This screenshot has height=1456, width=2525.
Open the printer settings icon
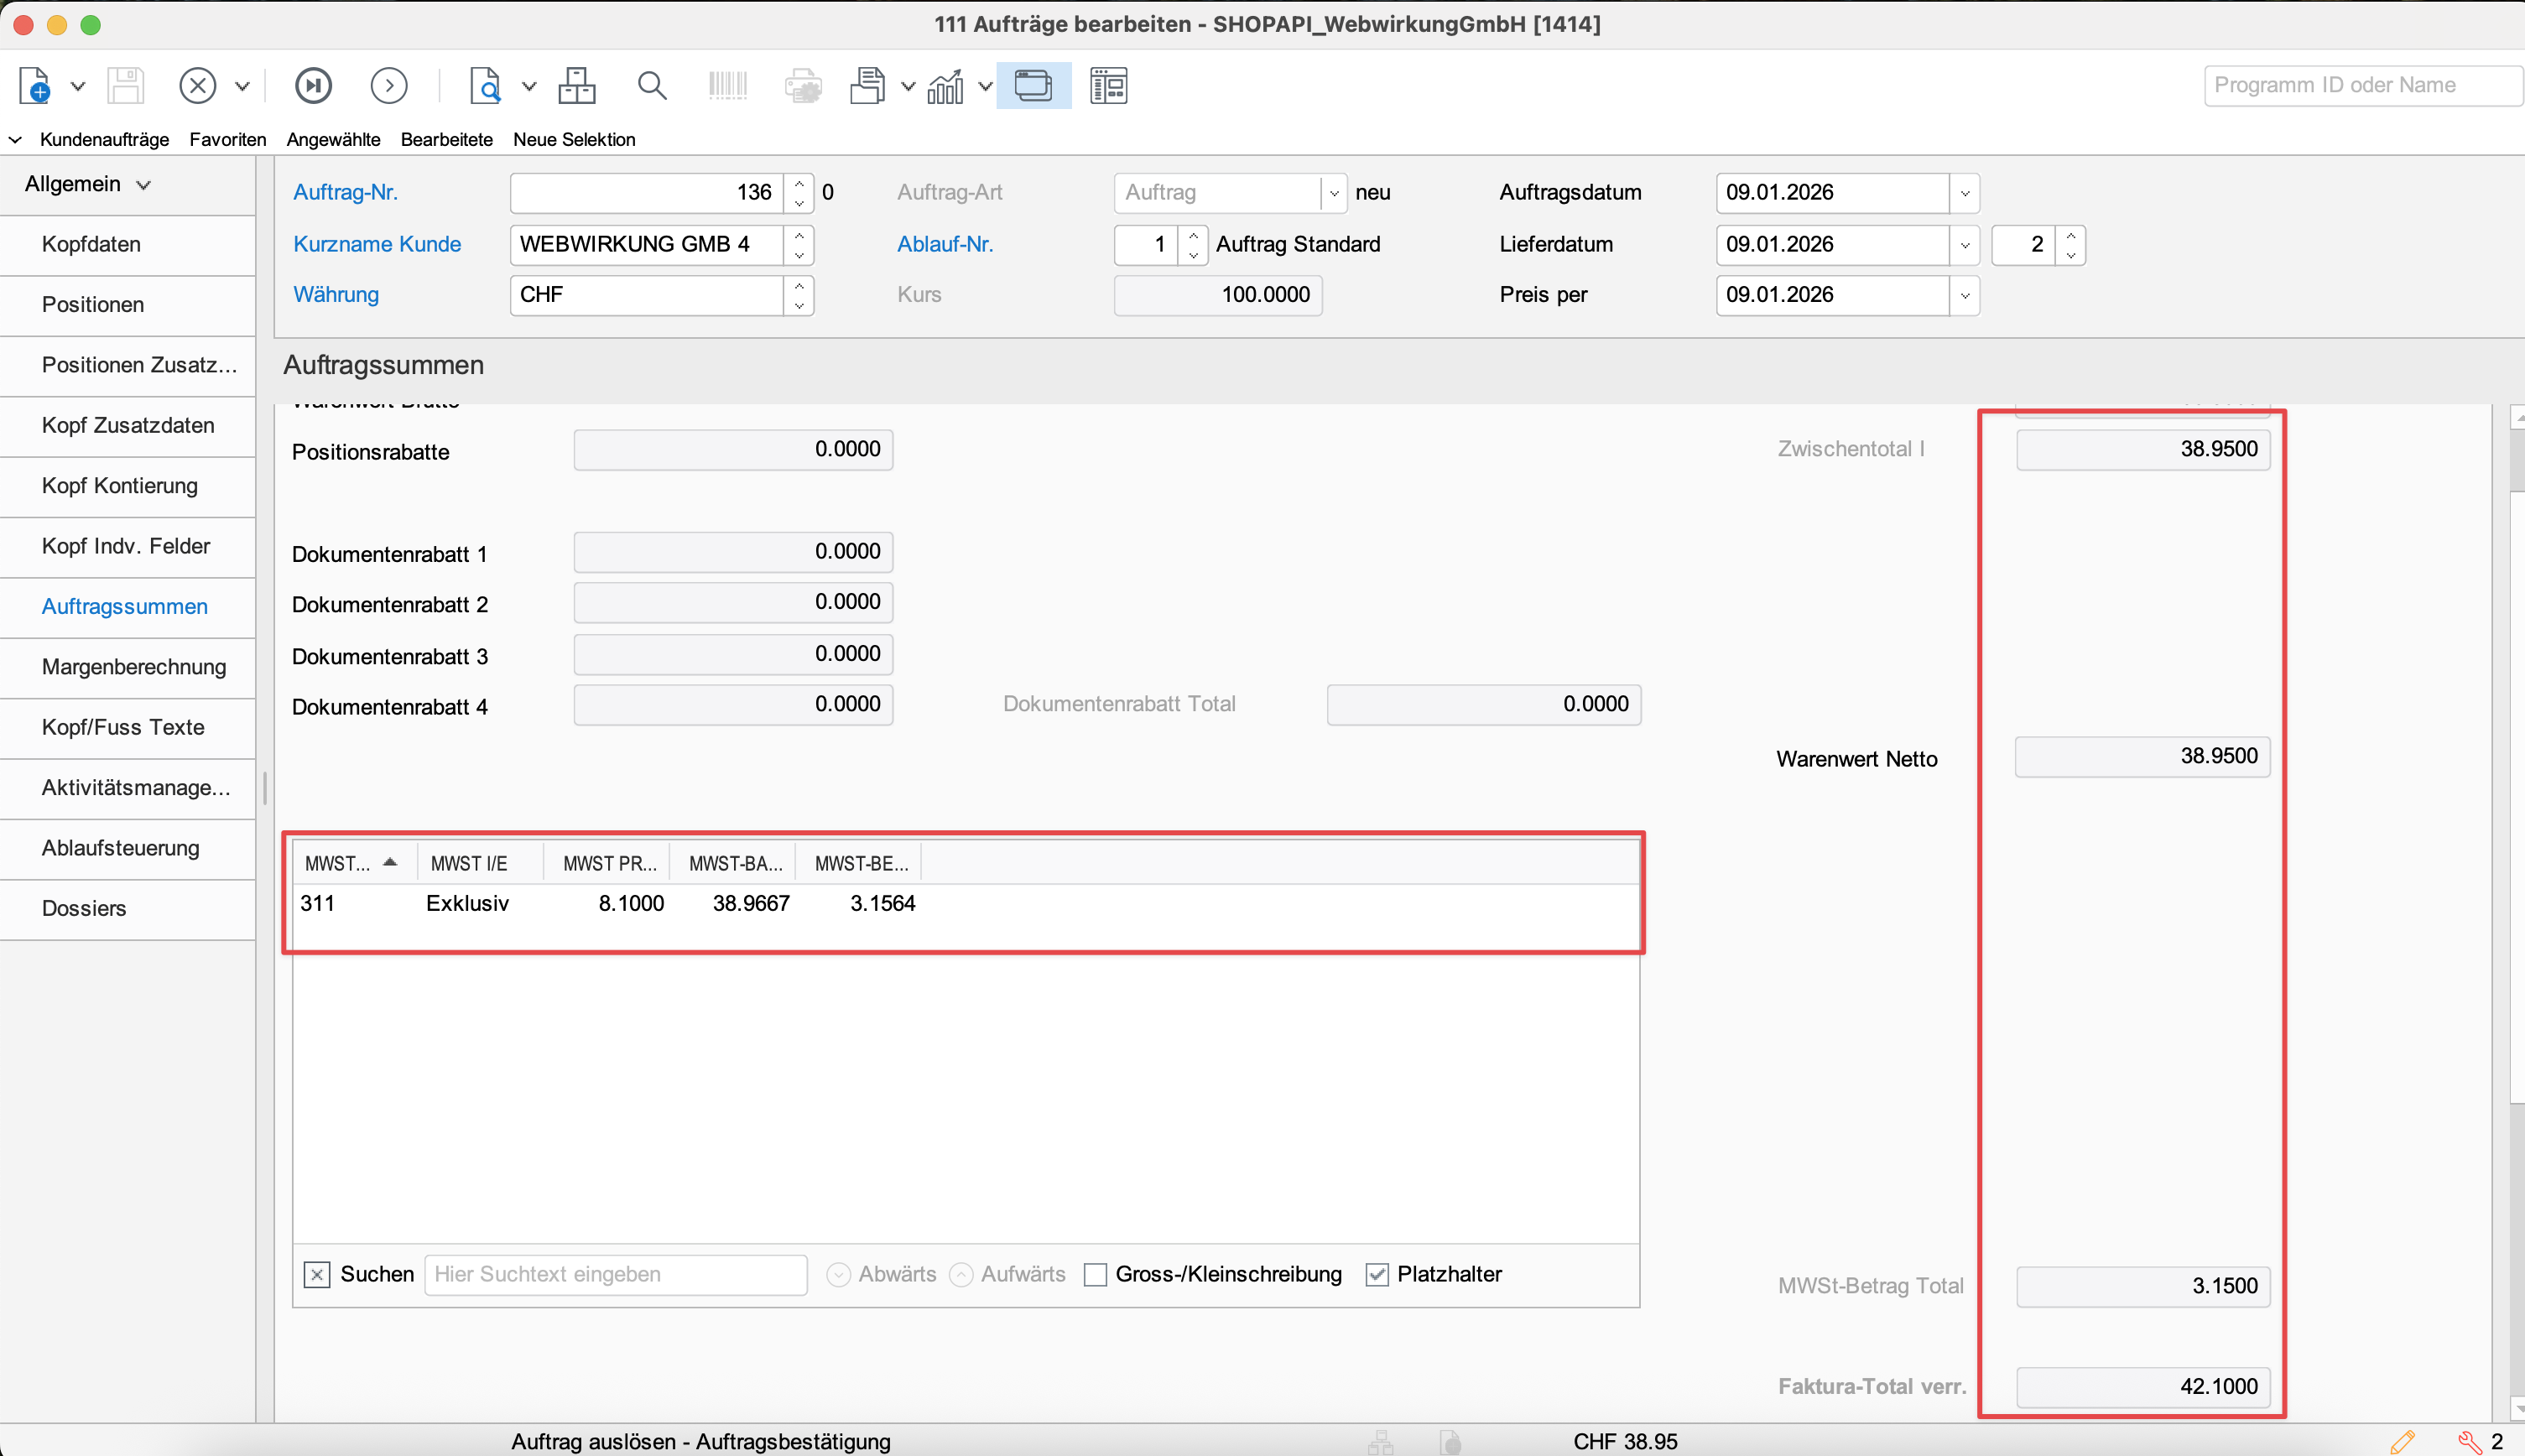pyautogui.click(x=803, y=85)
